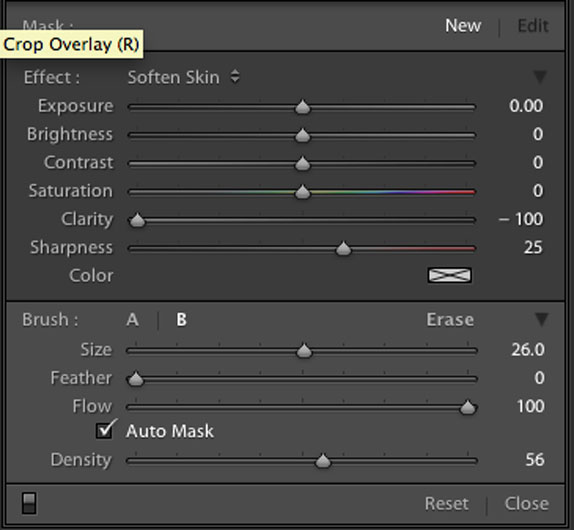Click the Color label
Viewport: 574px width, 530px height.
click(91, 276)
